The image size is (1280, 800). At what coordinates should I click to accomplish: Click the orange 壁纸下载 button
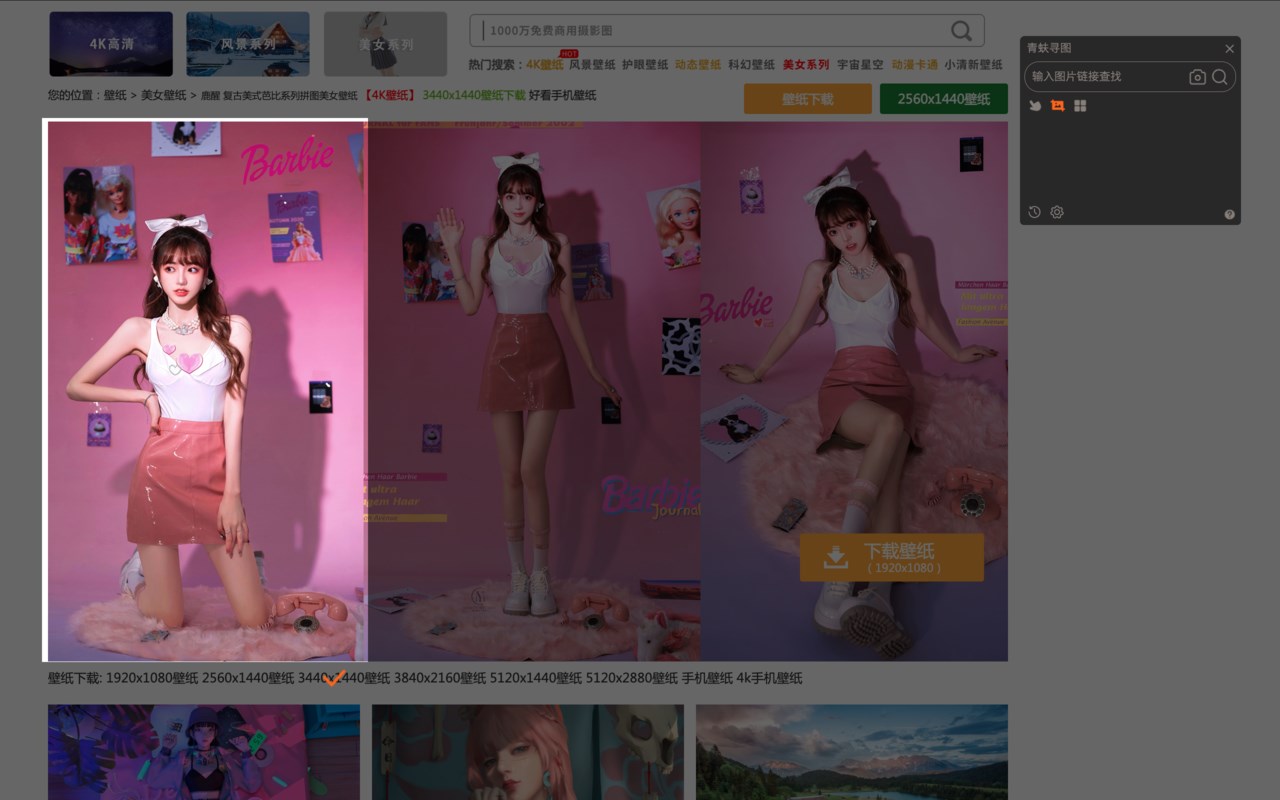point(808,99)
